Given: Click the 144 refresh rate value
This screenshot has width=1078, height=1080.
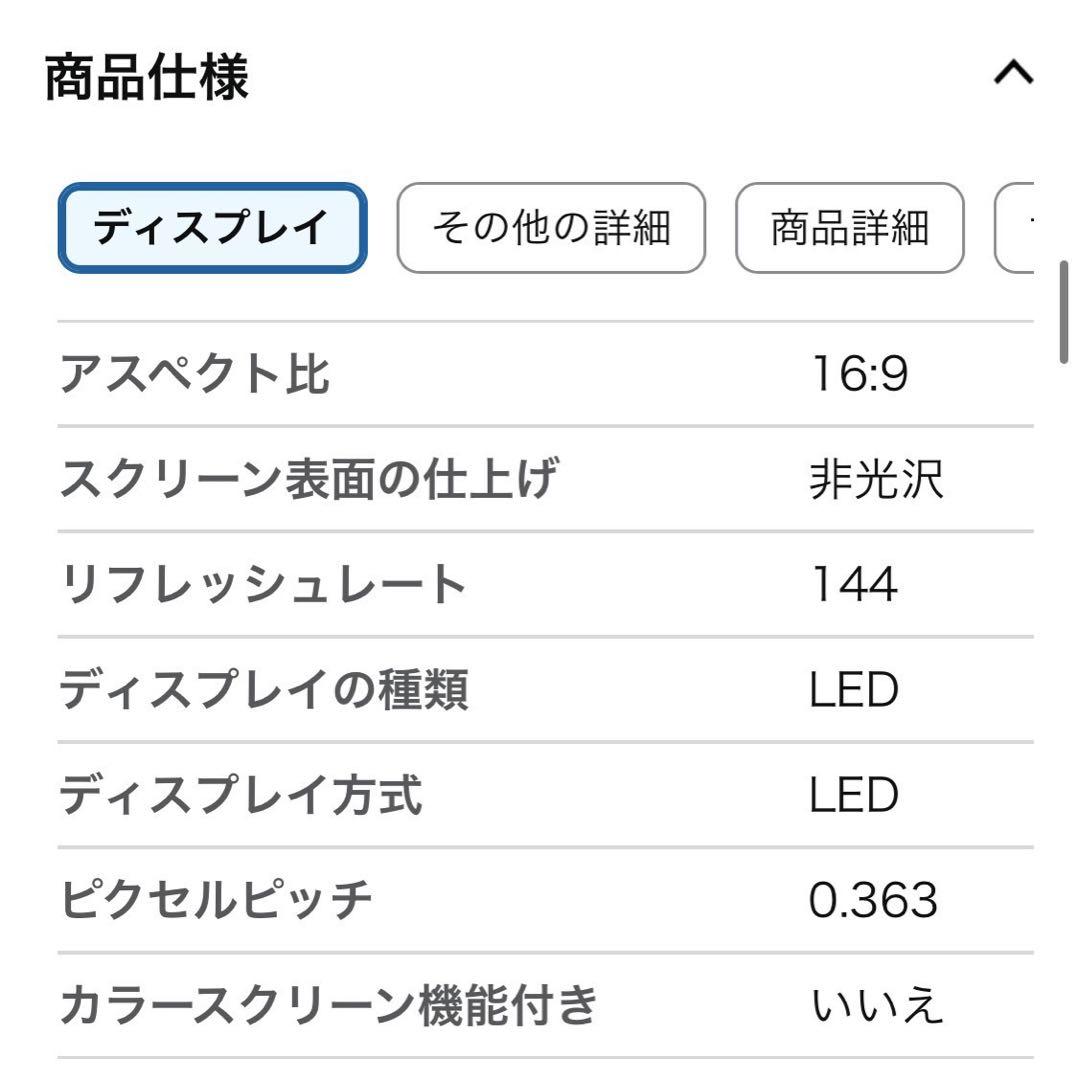Looking at the screenshot, I should (853, 585).
